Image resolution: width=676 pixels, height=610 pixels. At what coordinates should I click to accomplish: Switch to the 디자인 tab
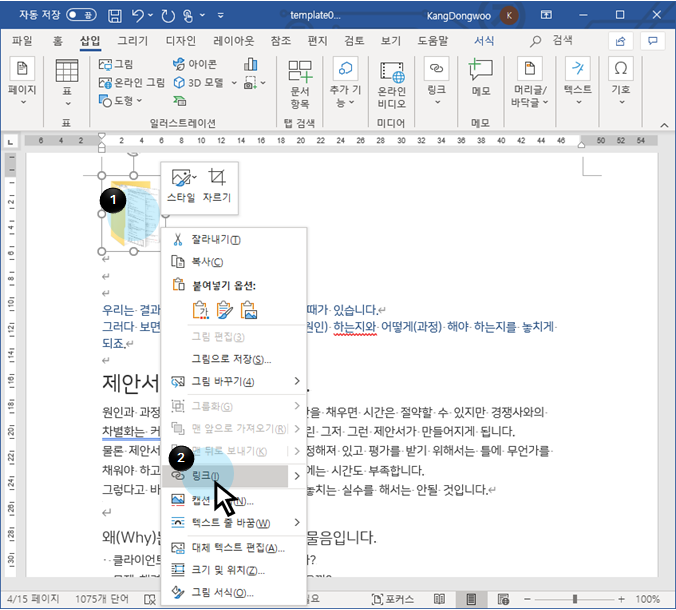pyautogui.click(x=181, y=41)
